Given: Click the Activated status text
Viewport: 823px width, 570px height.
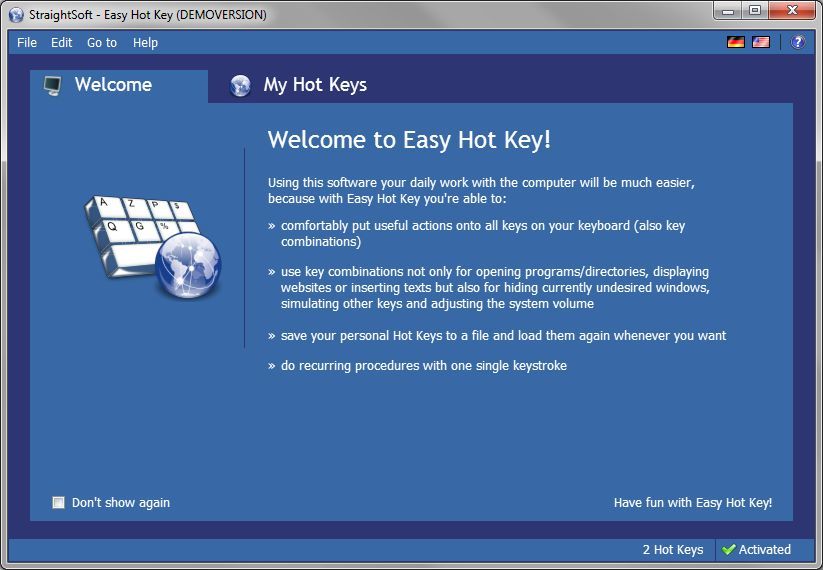Looking at the screenshot, I should [x=765, y=550].
